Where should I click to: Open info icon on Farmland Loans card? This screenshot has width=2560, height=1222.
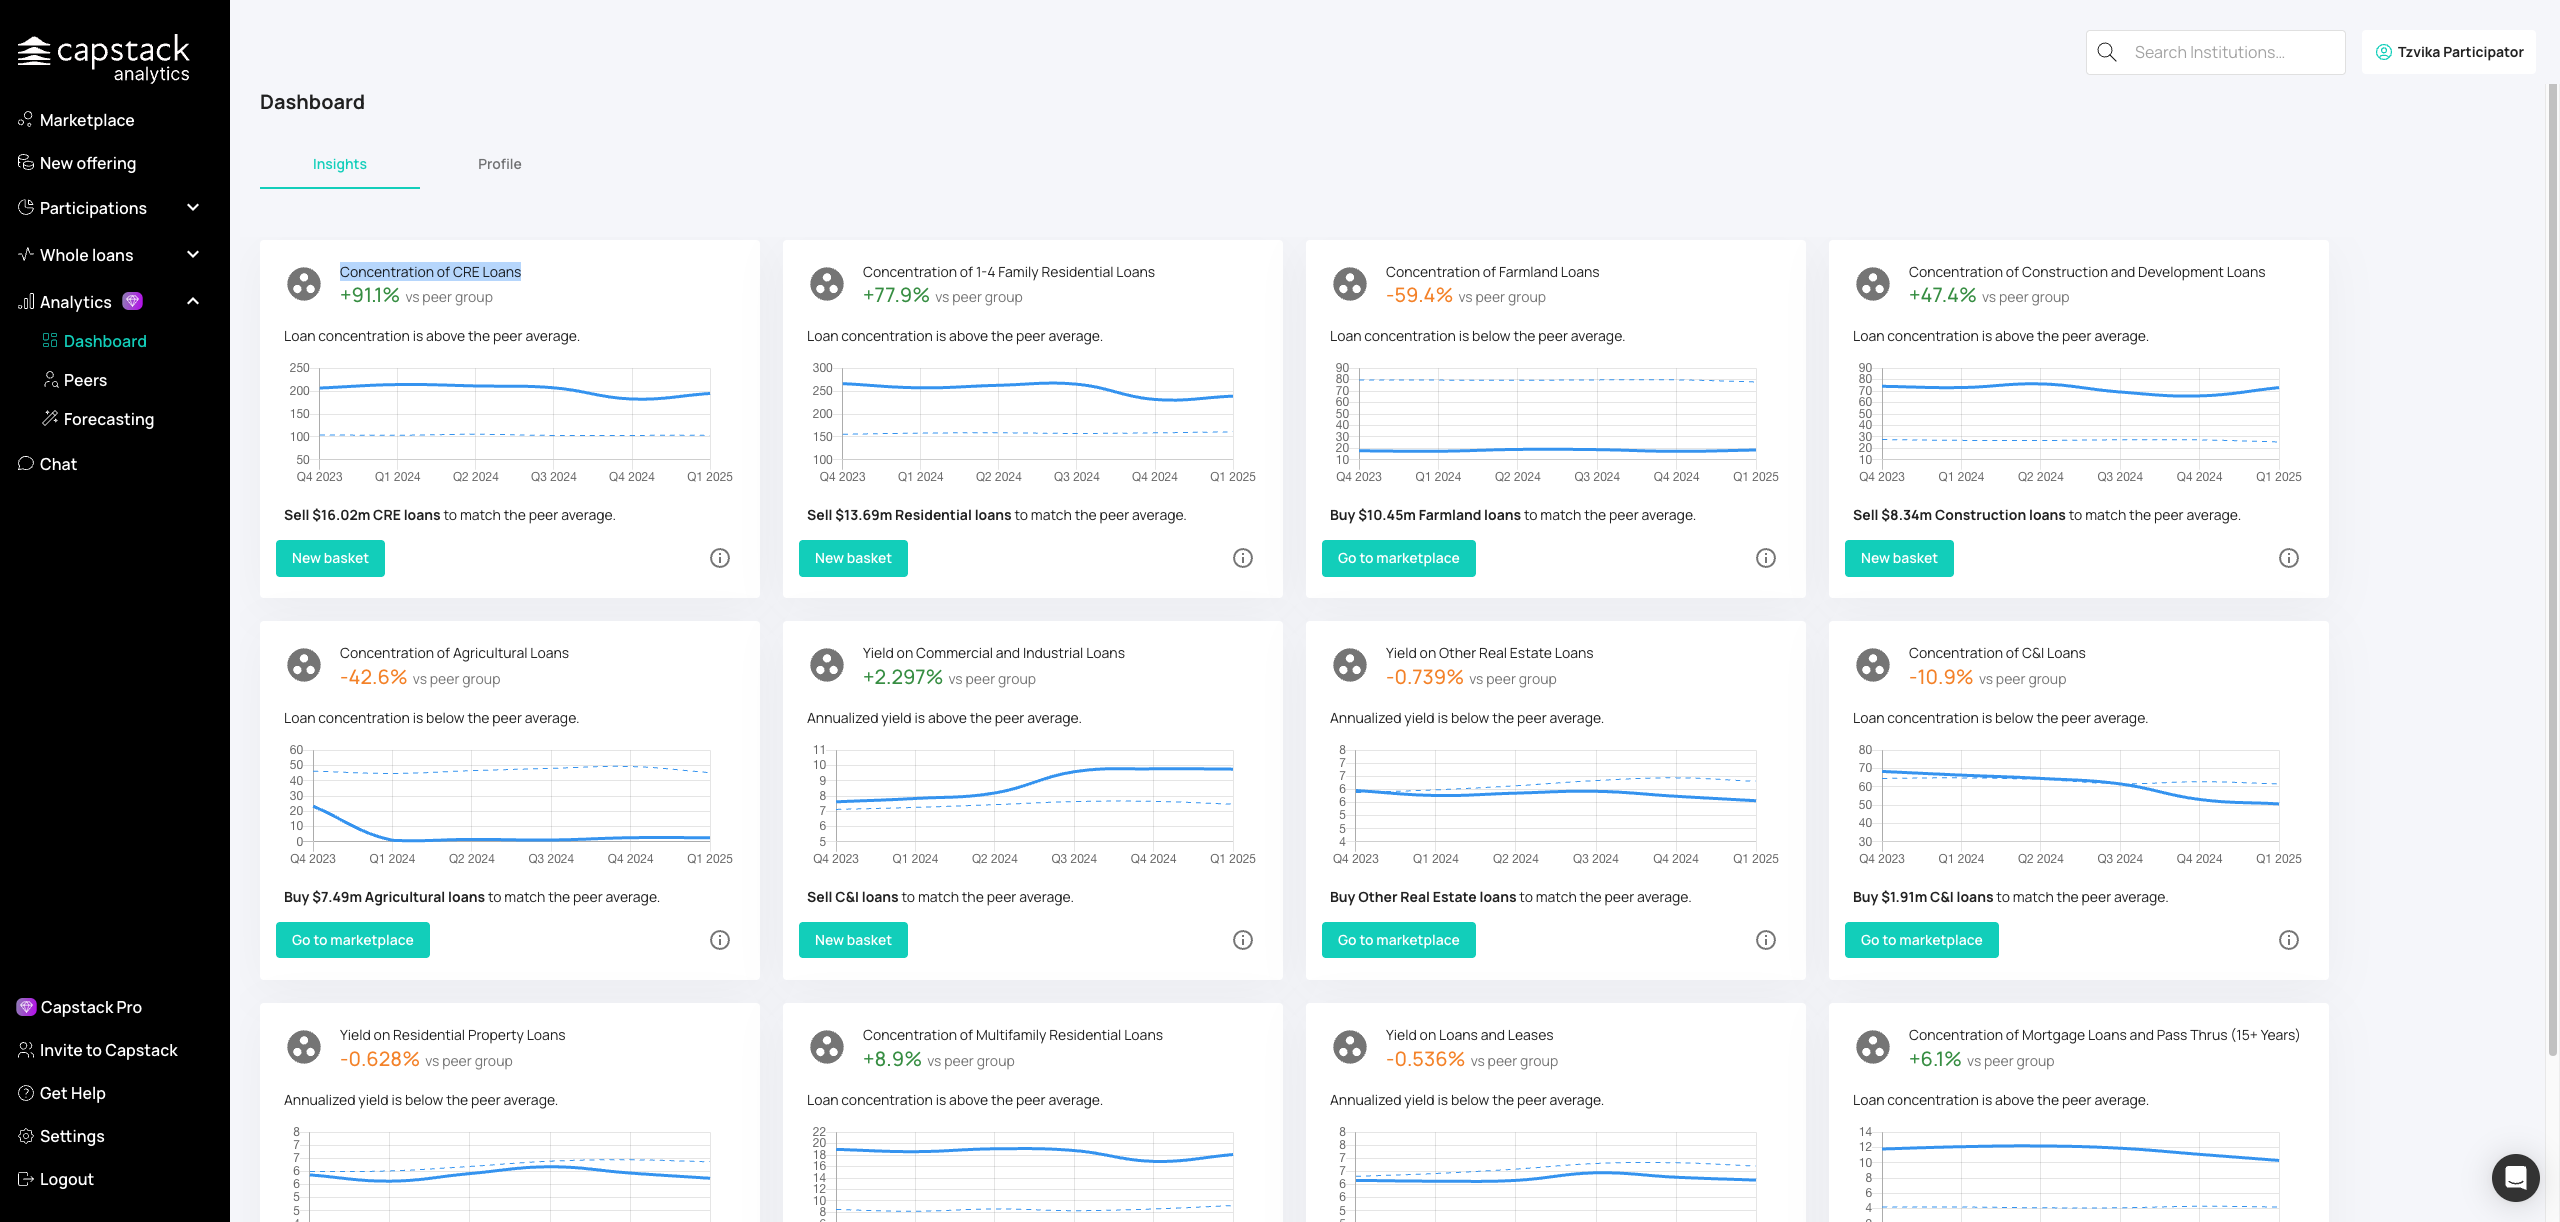pyautogui.click(x=1766, y=558)
